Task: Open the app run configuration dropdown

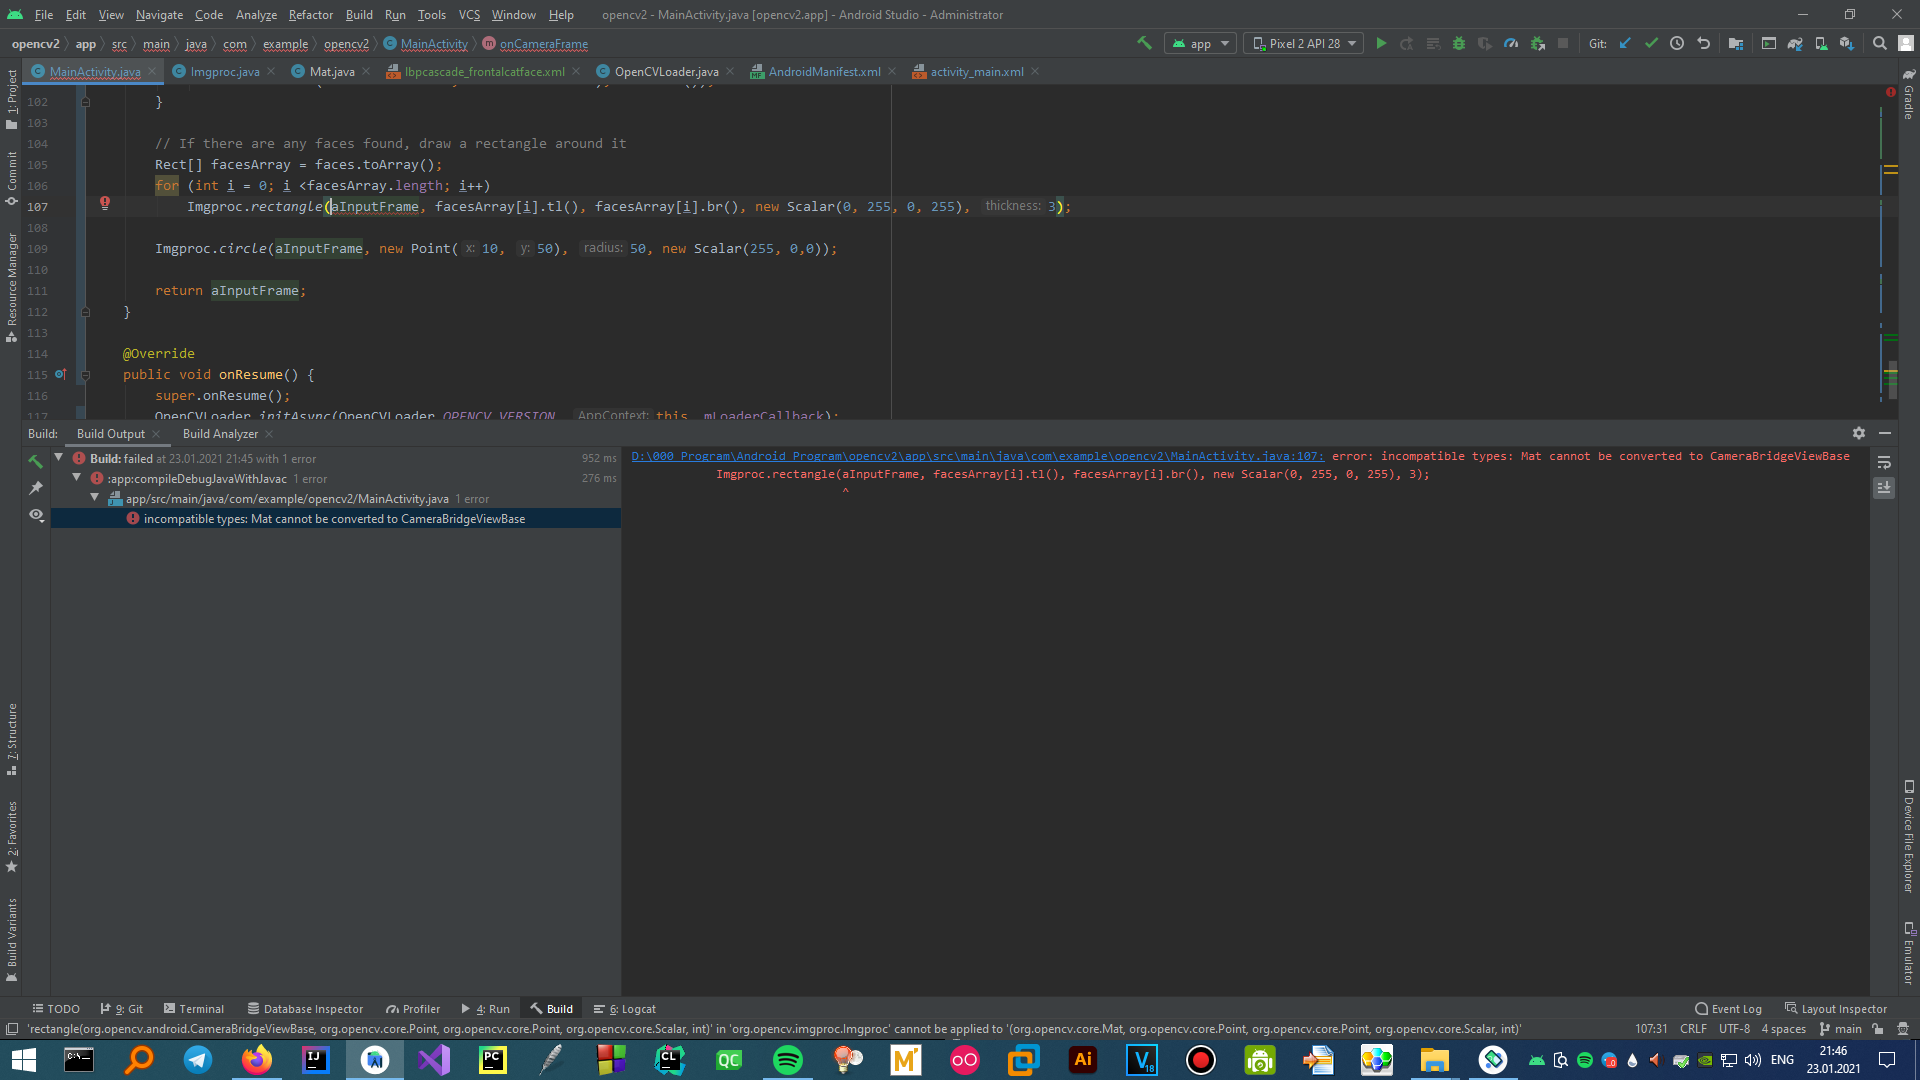Action: pyautogui.click(x=1200, y=43)
